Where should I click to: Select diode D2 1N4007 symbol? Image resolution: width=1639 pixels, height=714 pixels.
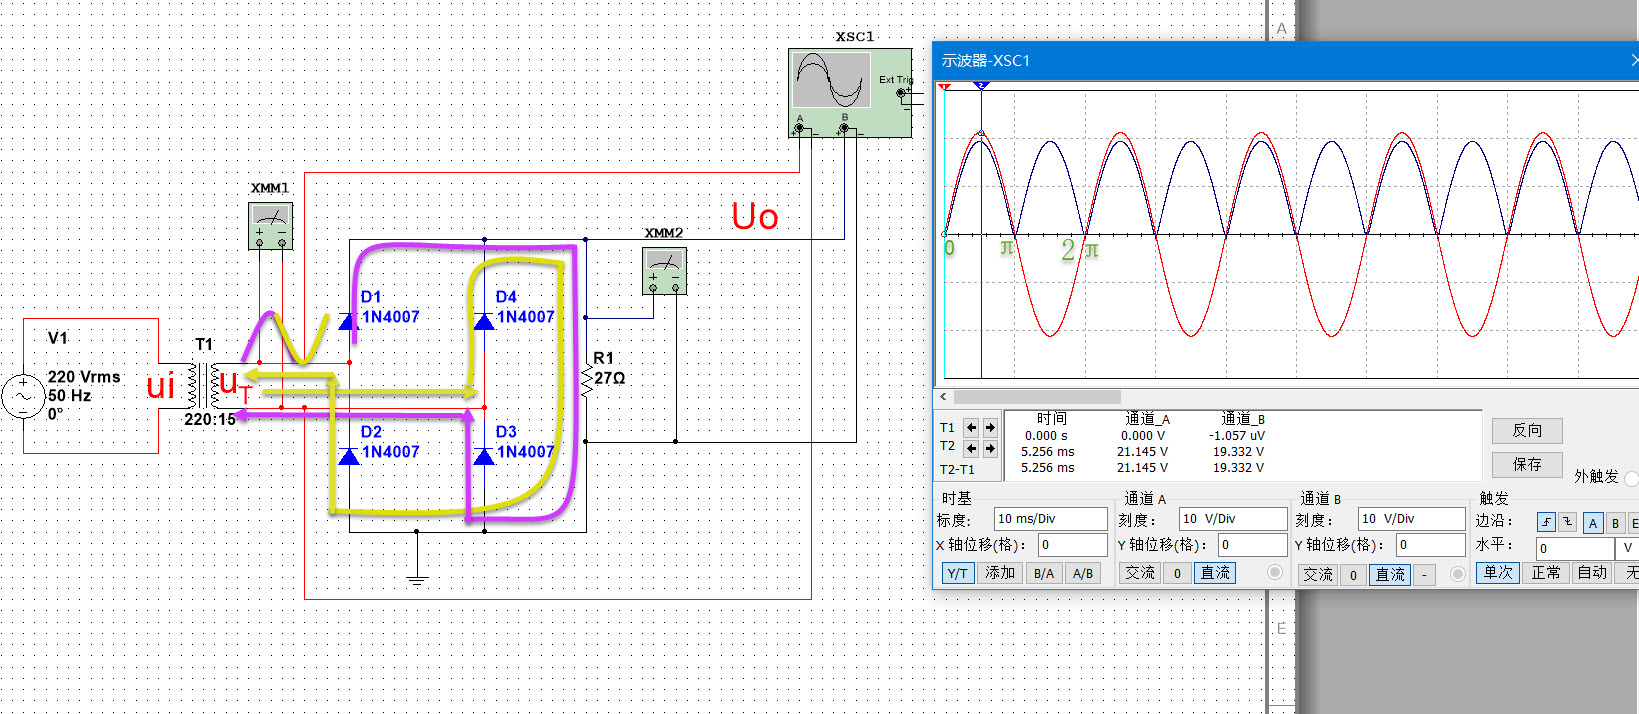349,456
